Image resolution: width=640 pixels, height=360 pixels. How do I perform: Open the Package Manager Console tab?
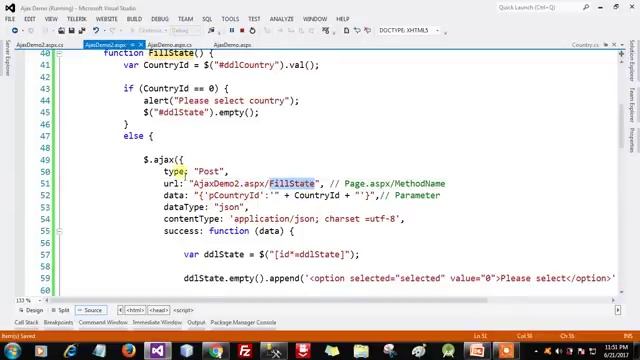[243, 322]
